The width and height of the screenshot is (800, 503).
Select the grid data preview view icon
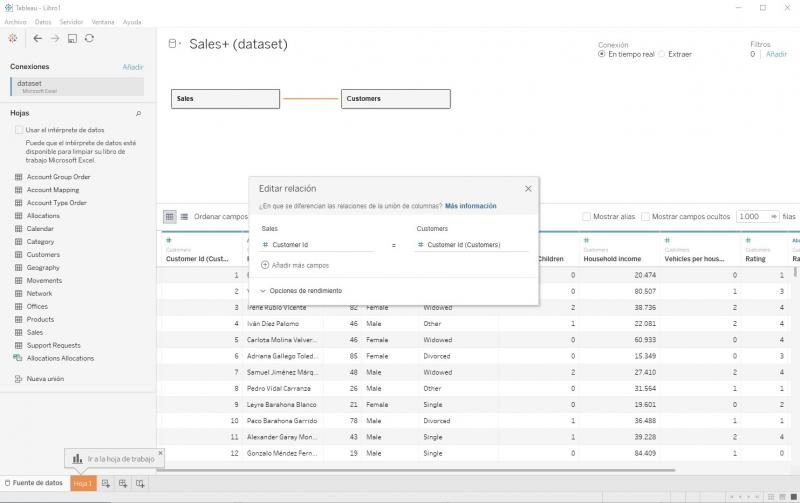169,217
